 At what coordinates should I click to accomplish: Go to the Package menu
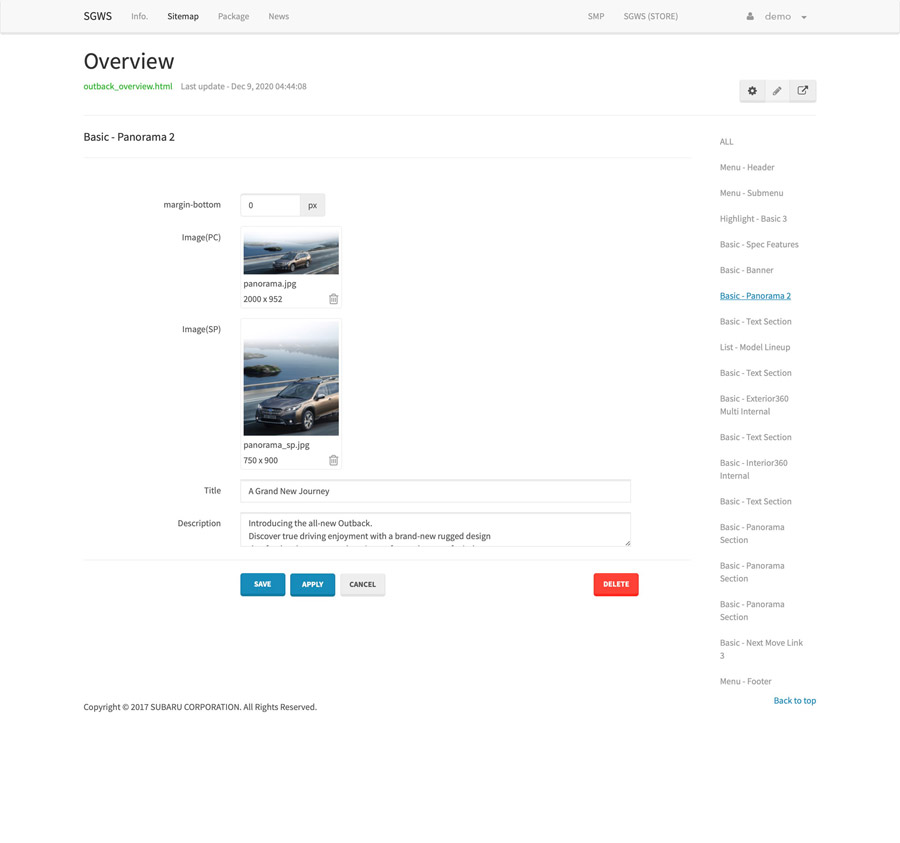[x=233, y=17]
